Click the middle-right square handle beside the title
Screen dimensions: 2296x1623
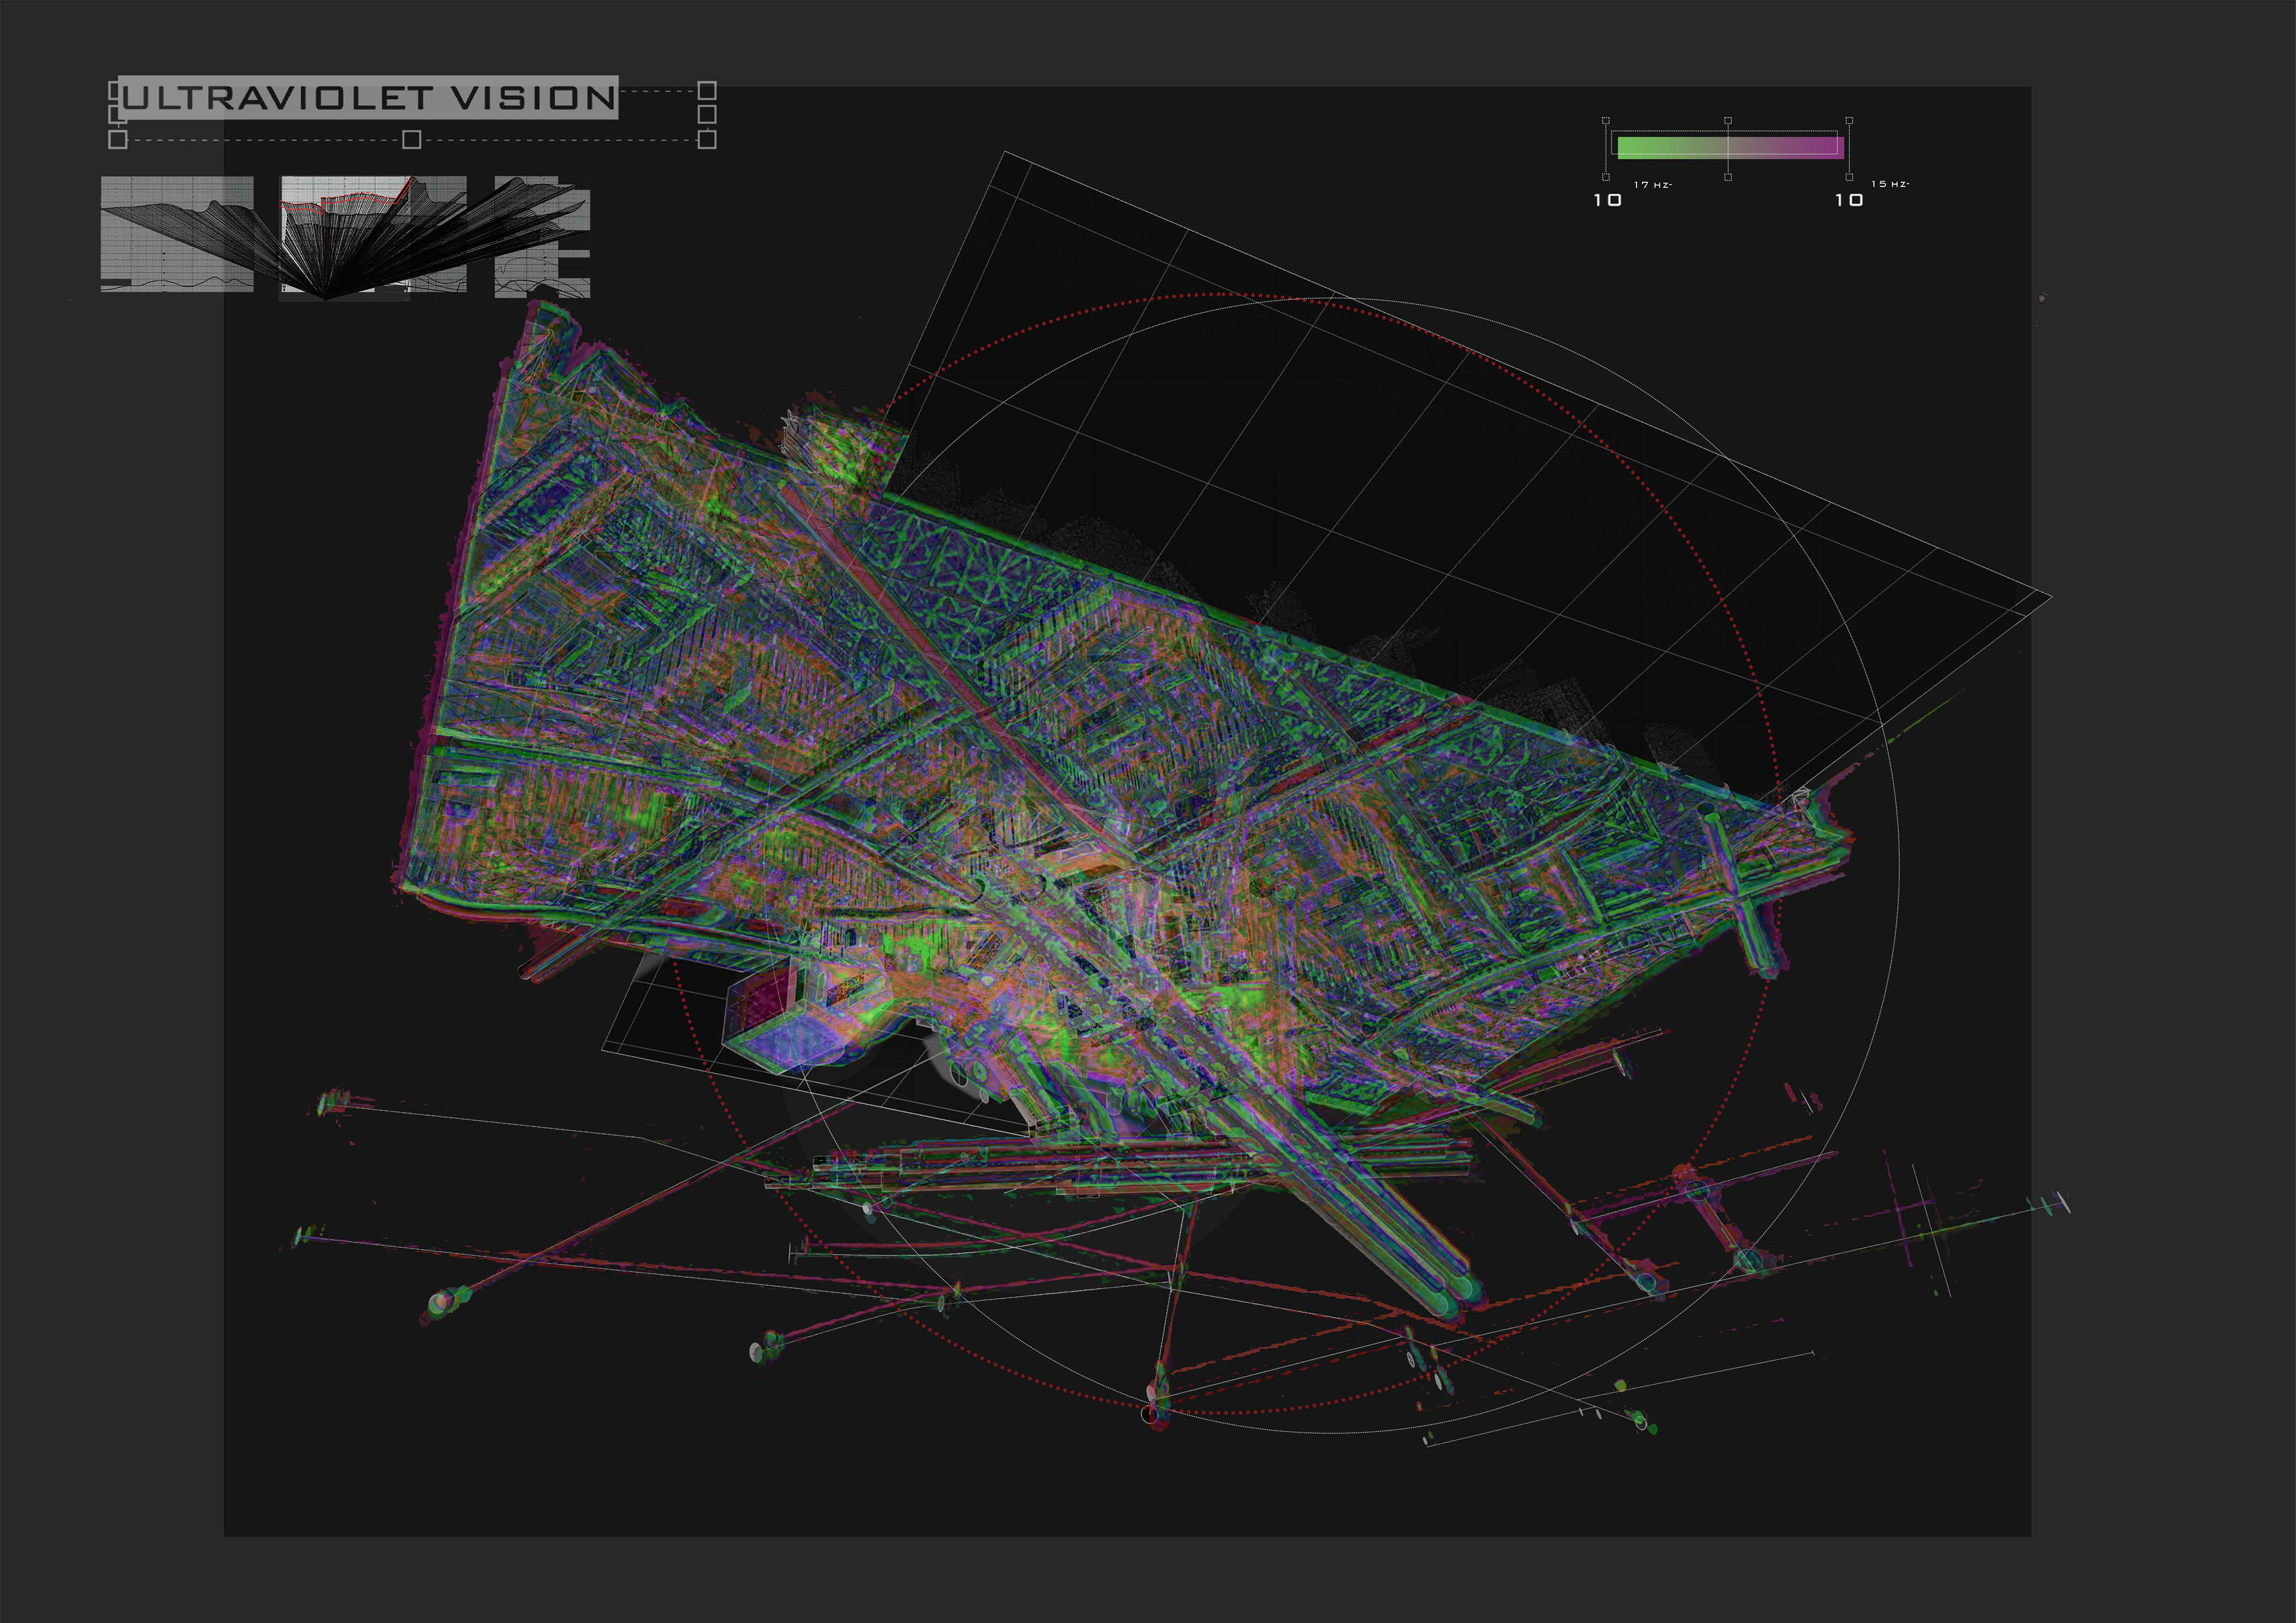pos(707,114)
